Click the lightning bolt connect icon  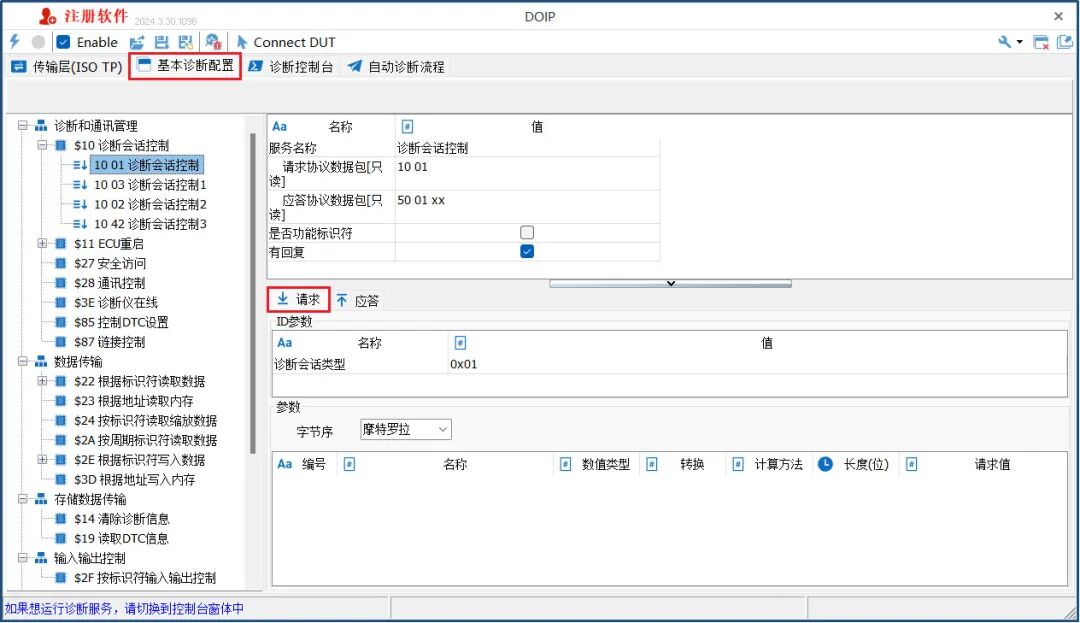click(x=13, y=41)
